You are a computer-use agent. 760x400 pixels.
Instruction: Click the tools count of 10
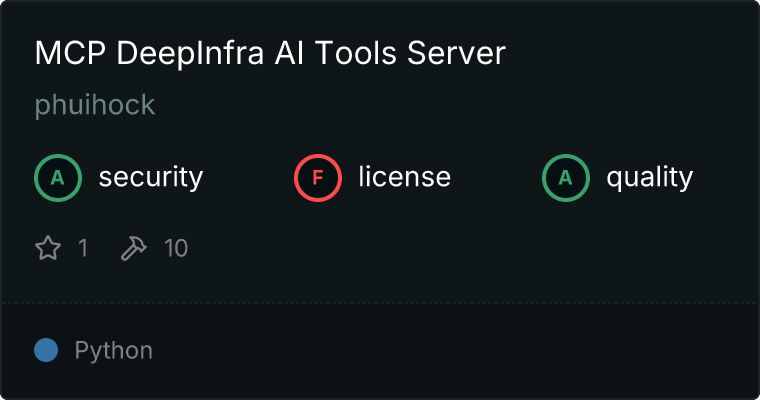tap(176, 248)
